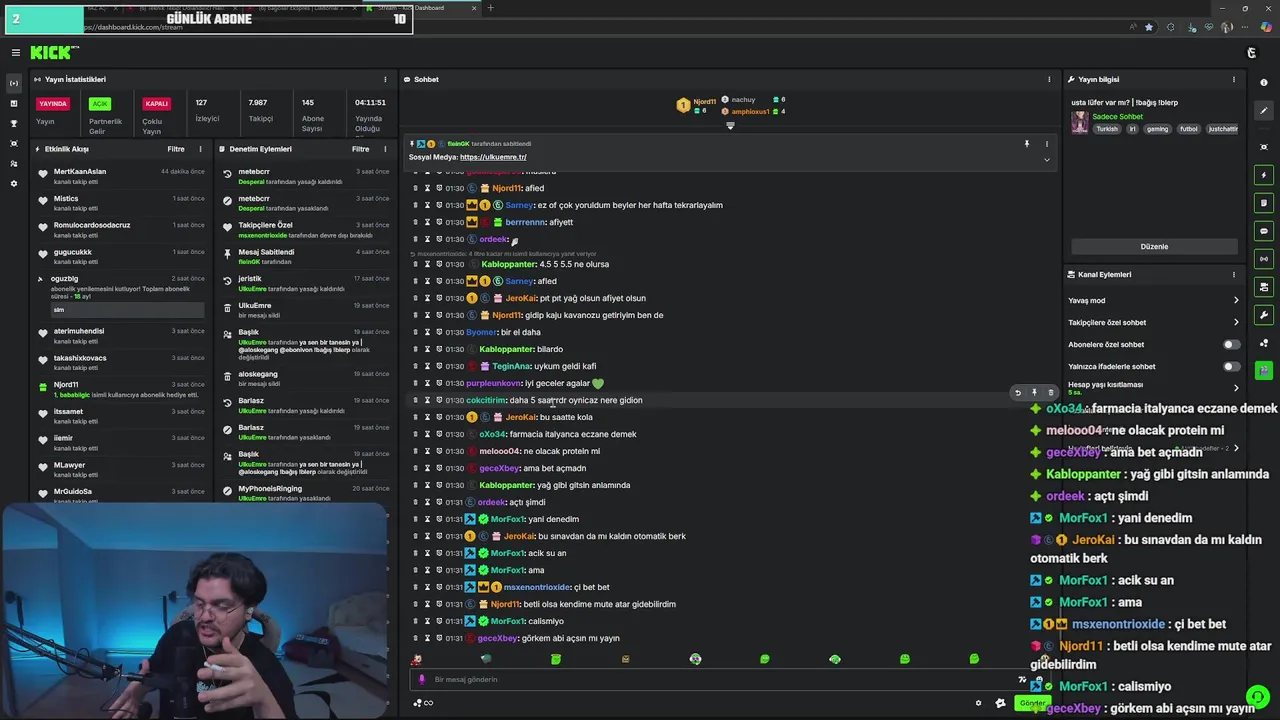Collapse the chat leaderboard arrow under Njord11
Image resolution: width=1280 pixels, height=720 pixels.
click(730, 126)
